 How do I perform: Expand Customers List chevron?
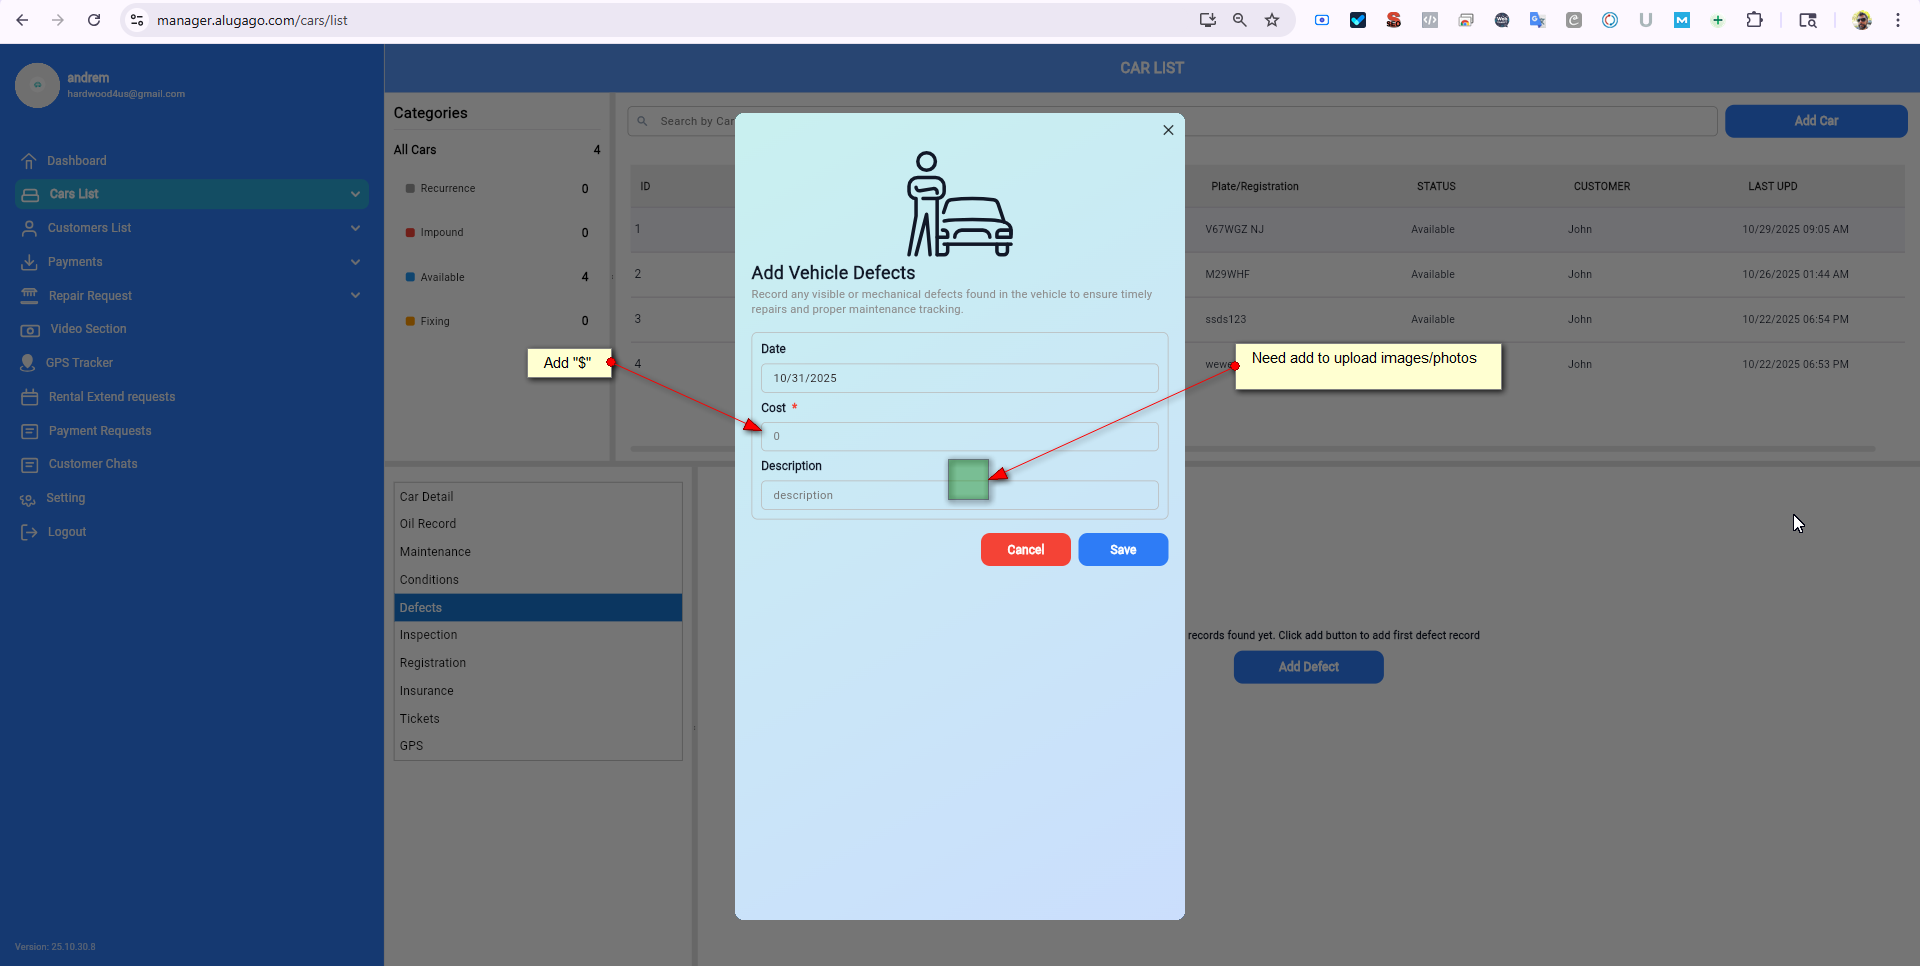[355, 228]
